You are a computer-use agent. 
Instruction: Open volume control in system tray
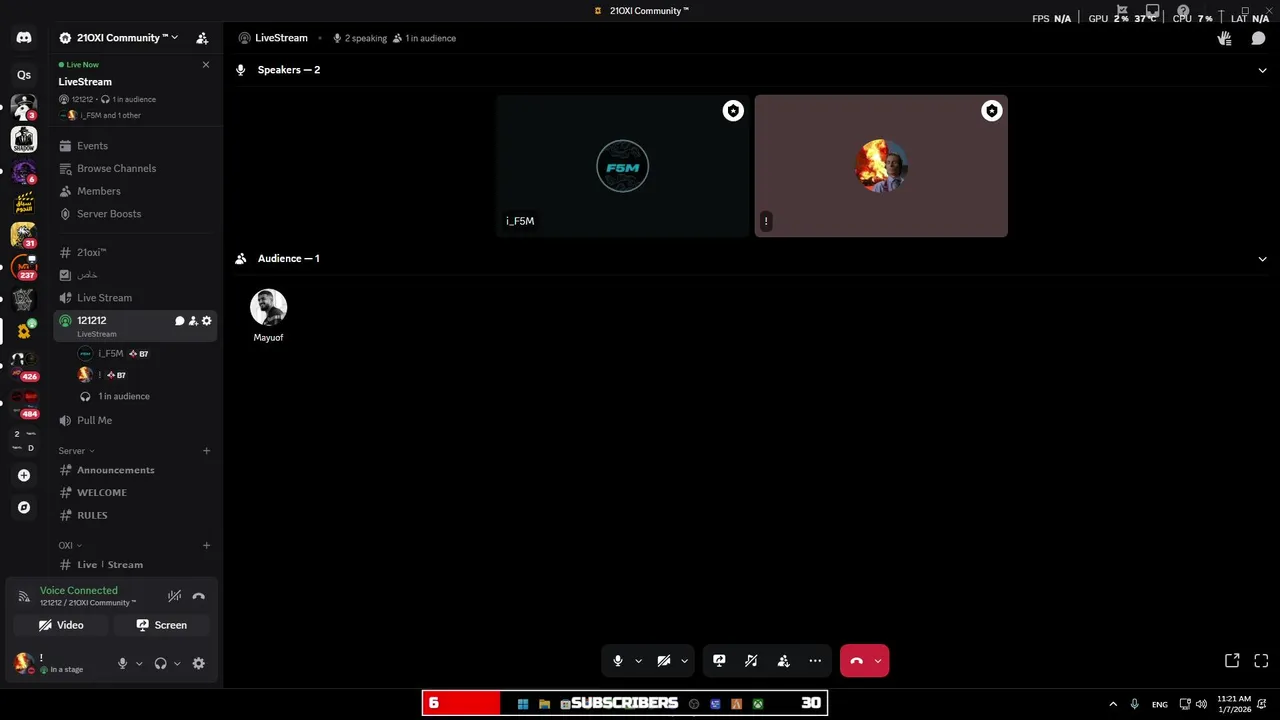pyautogui.click(x=1201, y=704)
